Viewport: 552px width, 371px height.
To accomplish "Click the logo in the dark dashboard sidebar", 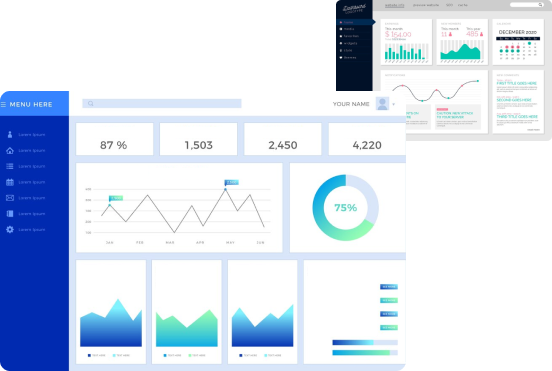I will pos(355,9).
